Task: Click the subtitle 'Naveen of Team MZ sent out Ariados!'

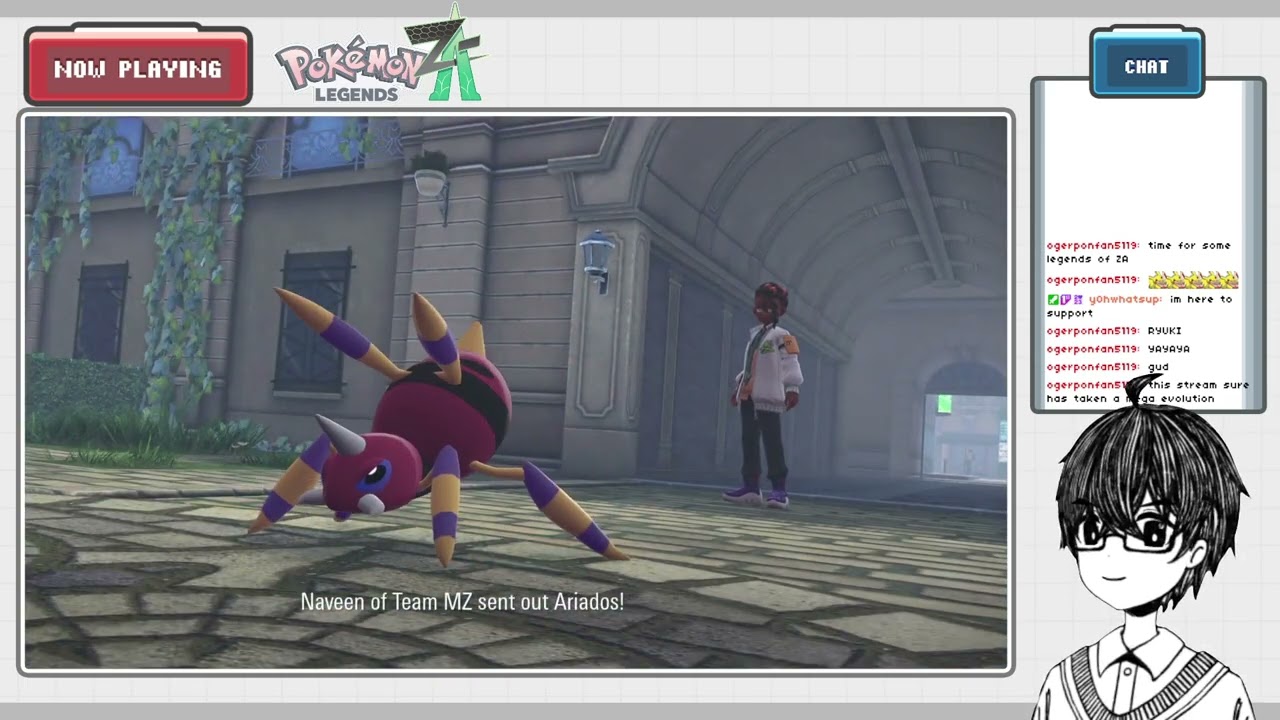Action: pos(463,602)
